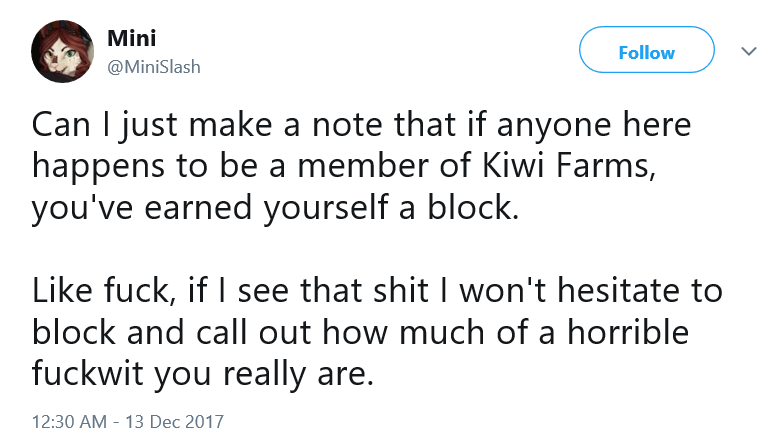
Task: Follow the @MiniSlash account
Action: pos(647,50)
